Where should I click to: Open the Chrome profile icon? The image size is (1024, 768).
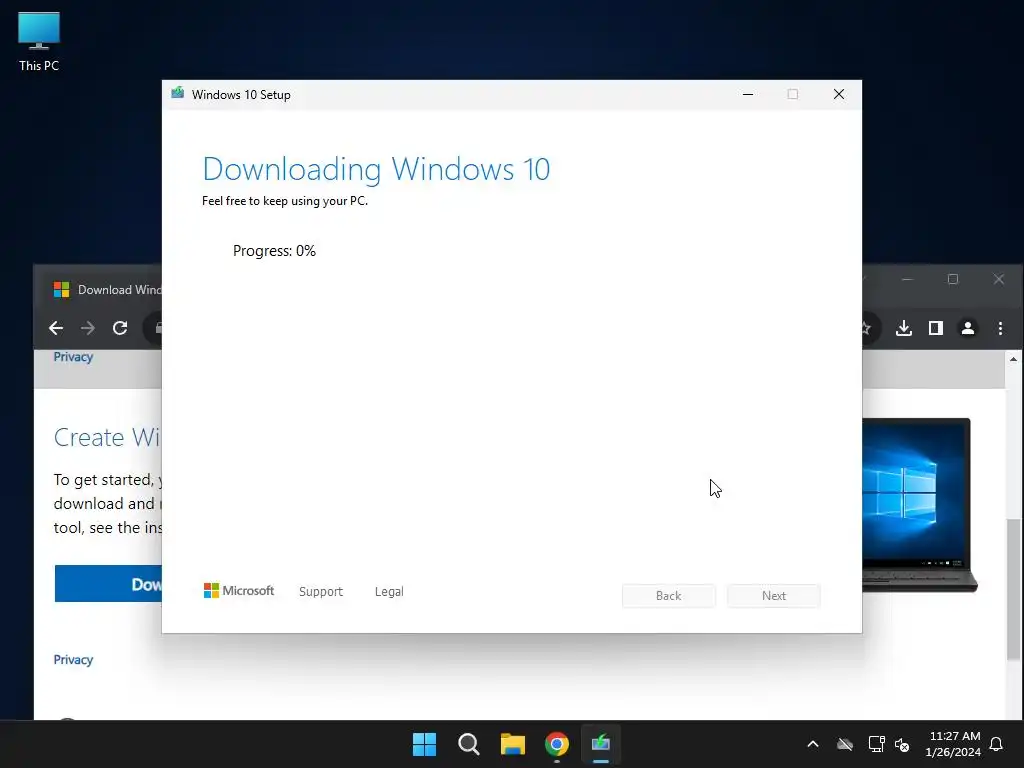968,328
